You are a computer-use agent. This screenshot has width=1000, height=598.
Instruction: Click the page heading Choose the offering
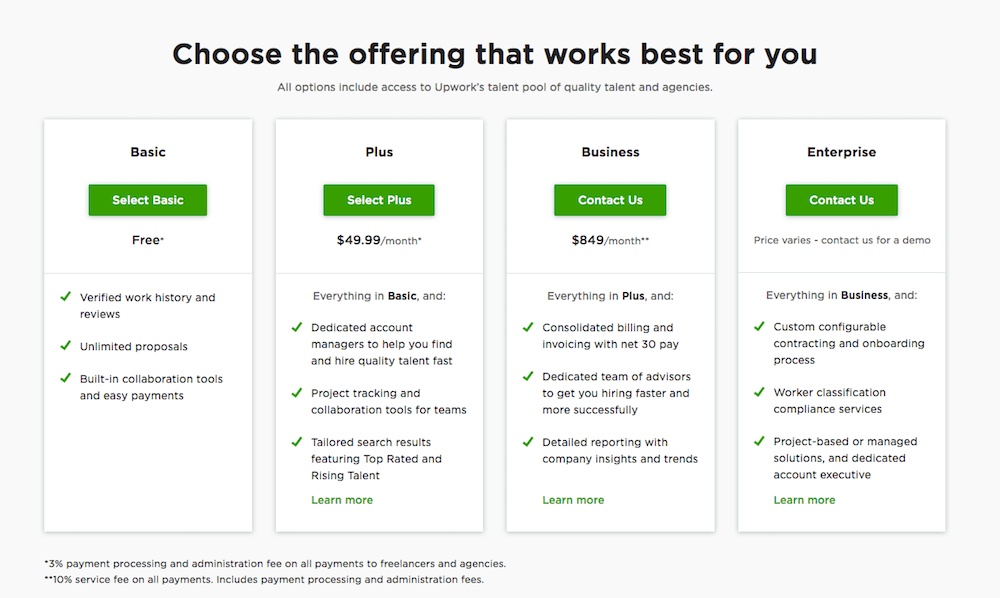pyautogui.click(x=495, y=54)
